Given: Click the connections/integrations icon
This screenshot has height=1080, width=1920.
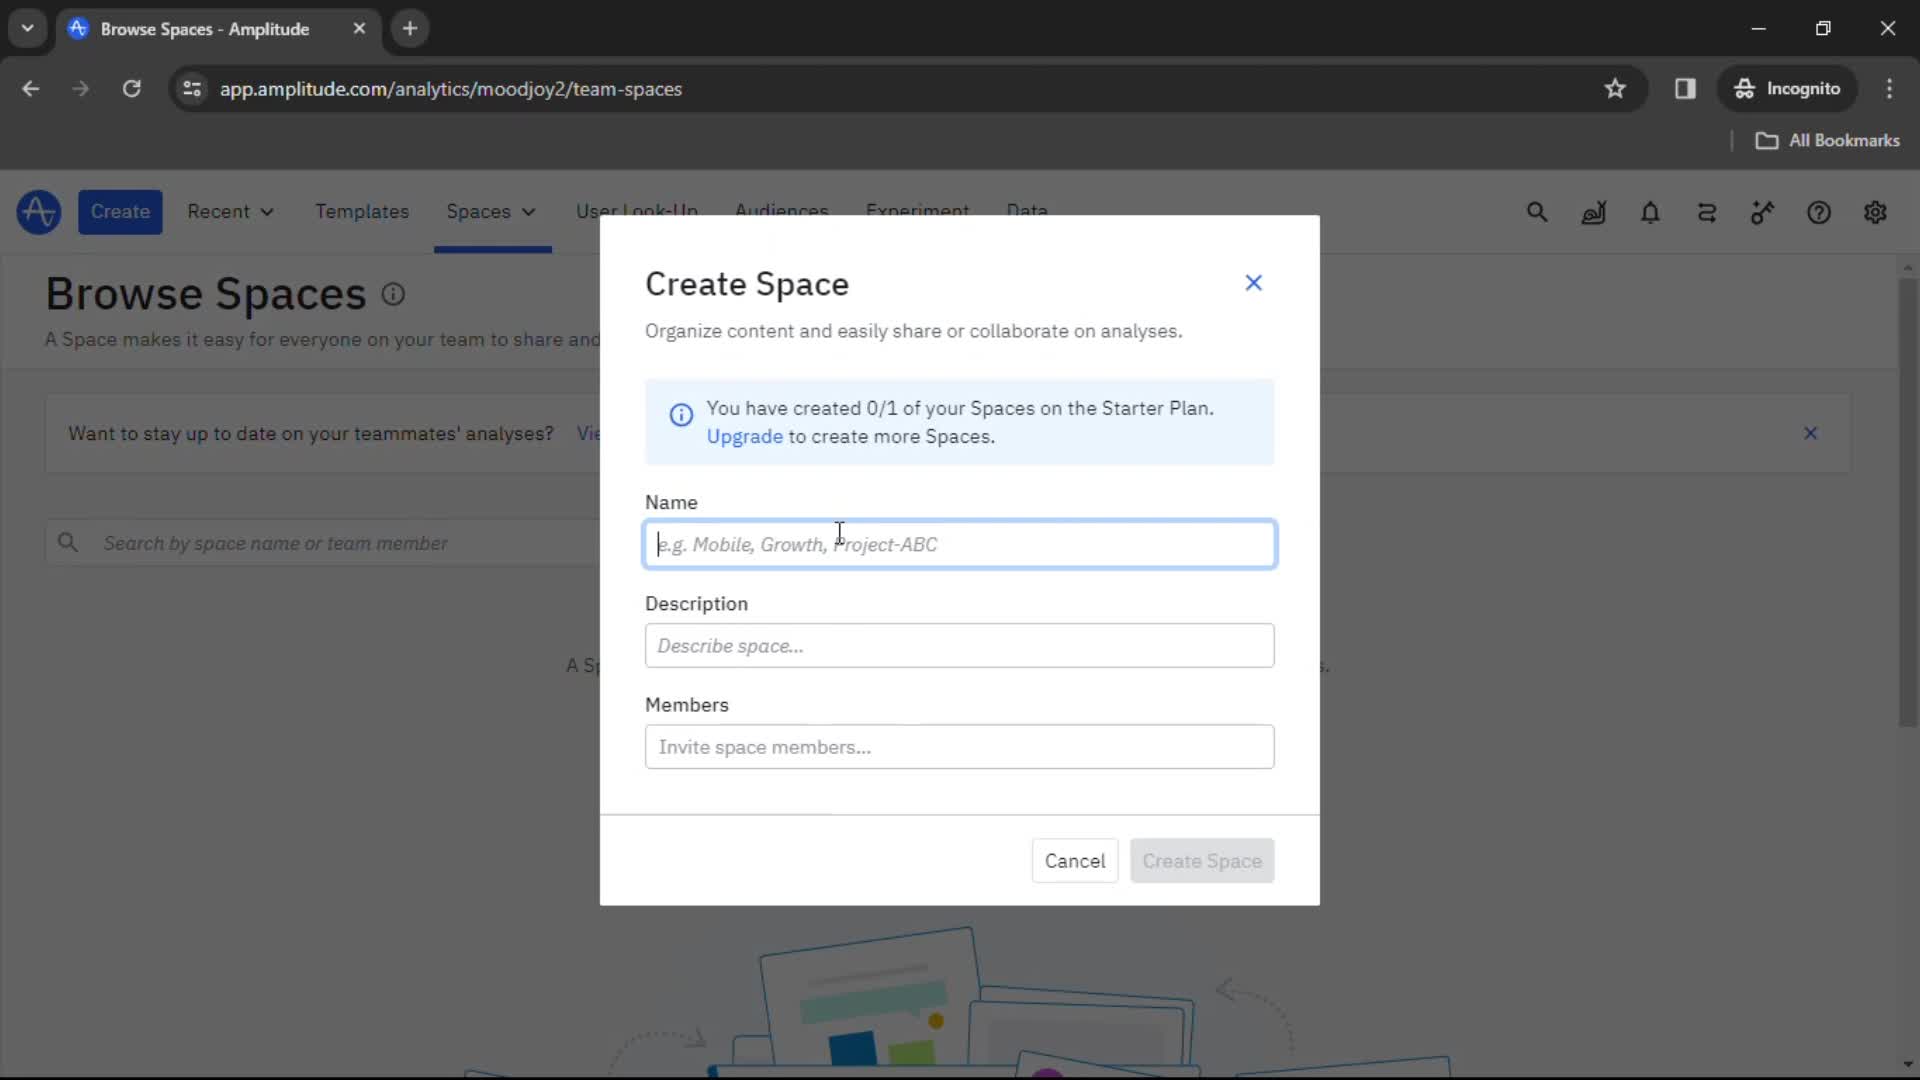Looking at the screenshot, I should 1709,212.
